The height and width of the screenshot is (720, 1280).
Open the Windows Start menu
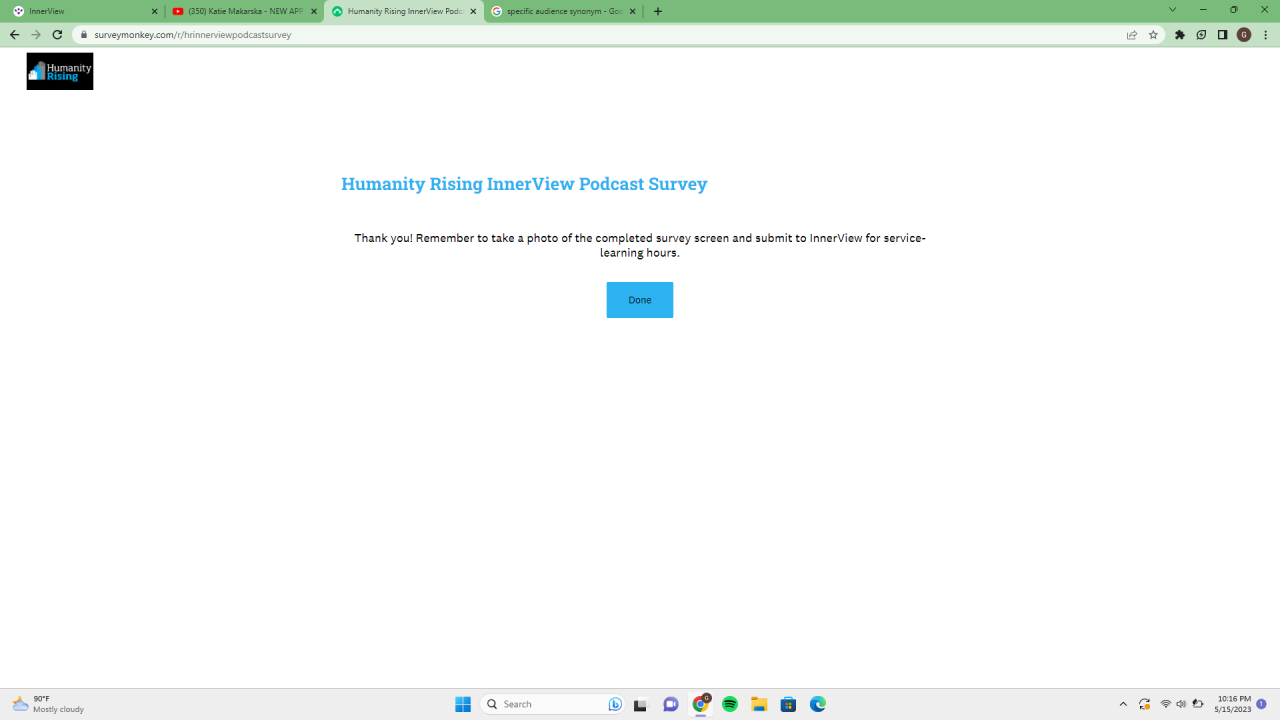[x=463, y=704]
